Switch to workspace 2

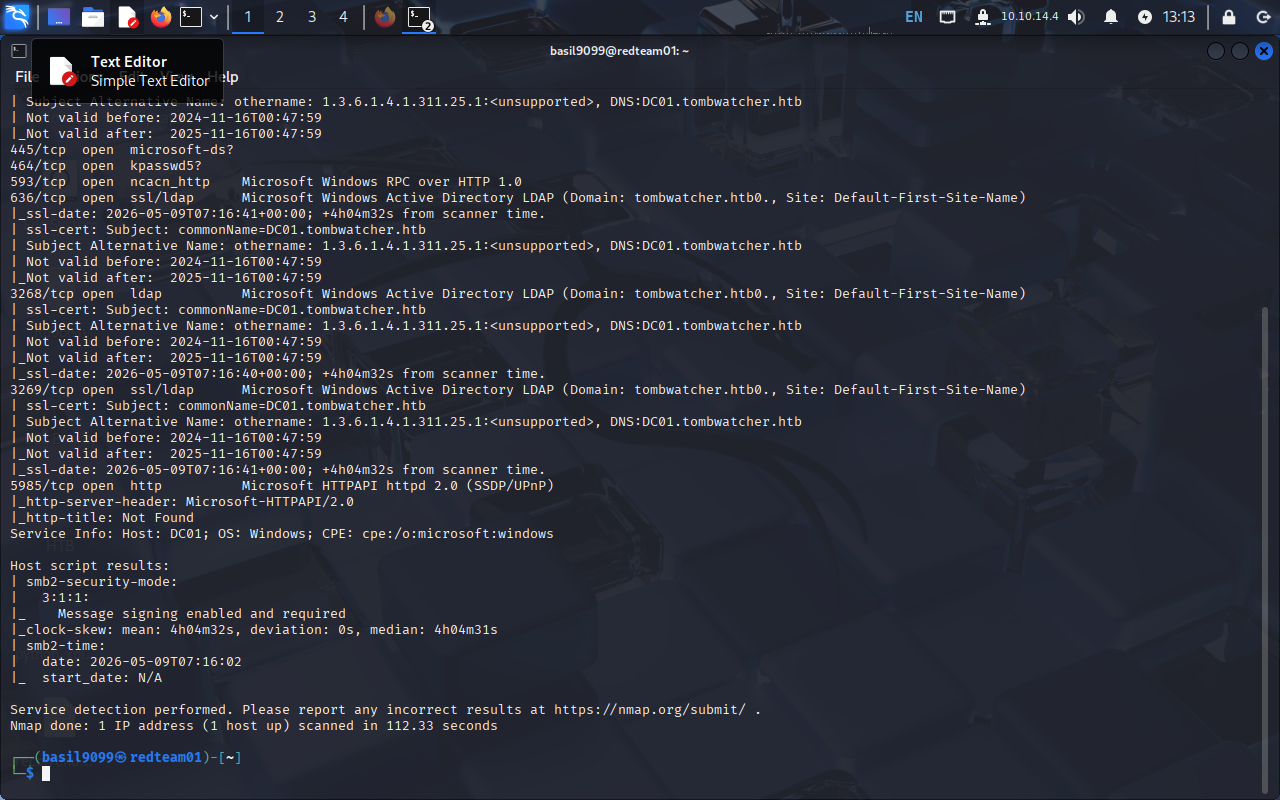point(279,17)
